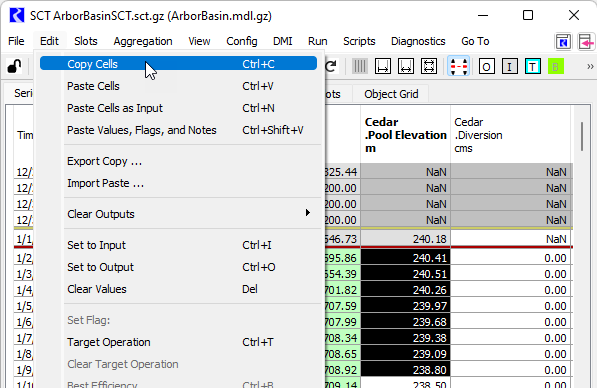This screenshot has width=597, height=388.
Task: Expand the toolbar overflow chevron
Action: click(x=590, y=67)
